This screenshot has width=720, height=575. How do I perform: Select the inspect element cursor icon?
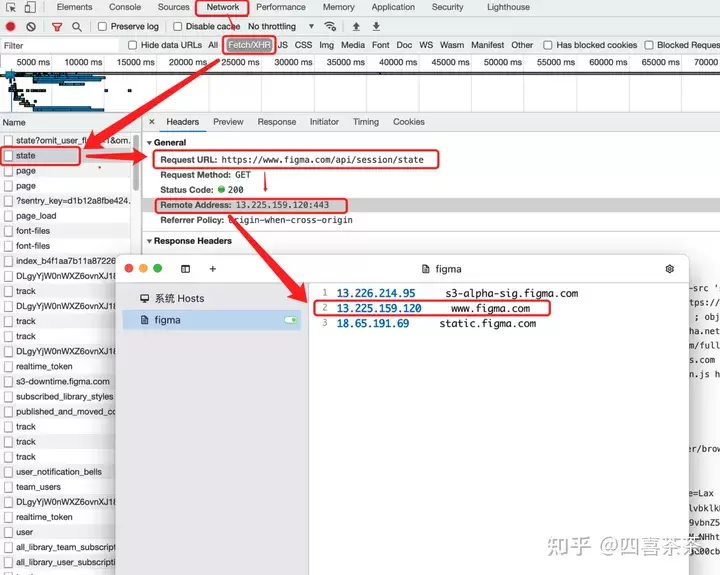click(11, 7)
